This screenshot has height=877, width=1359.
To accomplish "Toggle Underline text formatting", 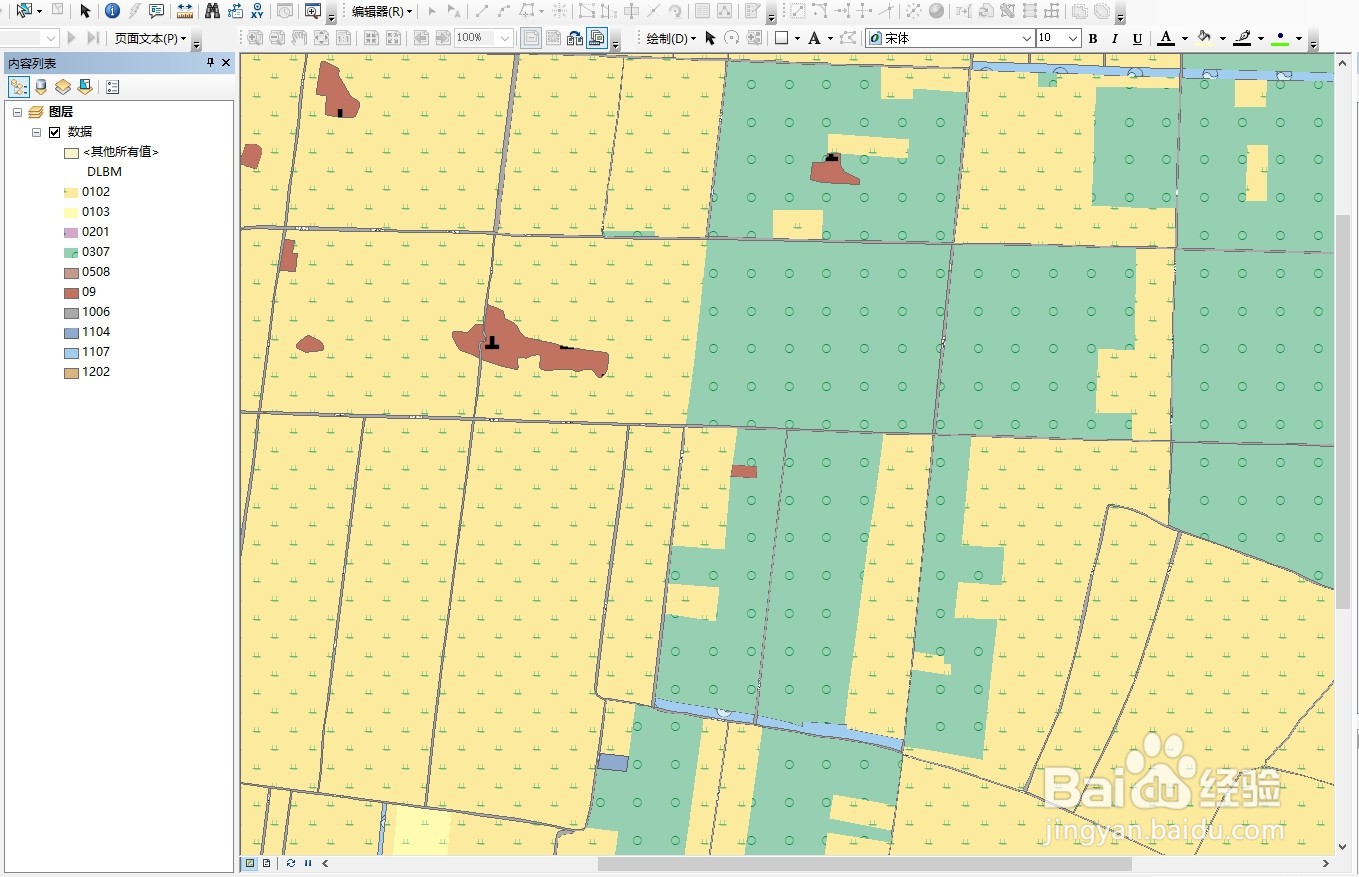I will 1137,38.
